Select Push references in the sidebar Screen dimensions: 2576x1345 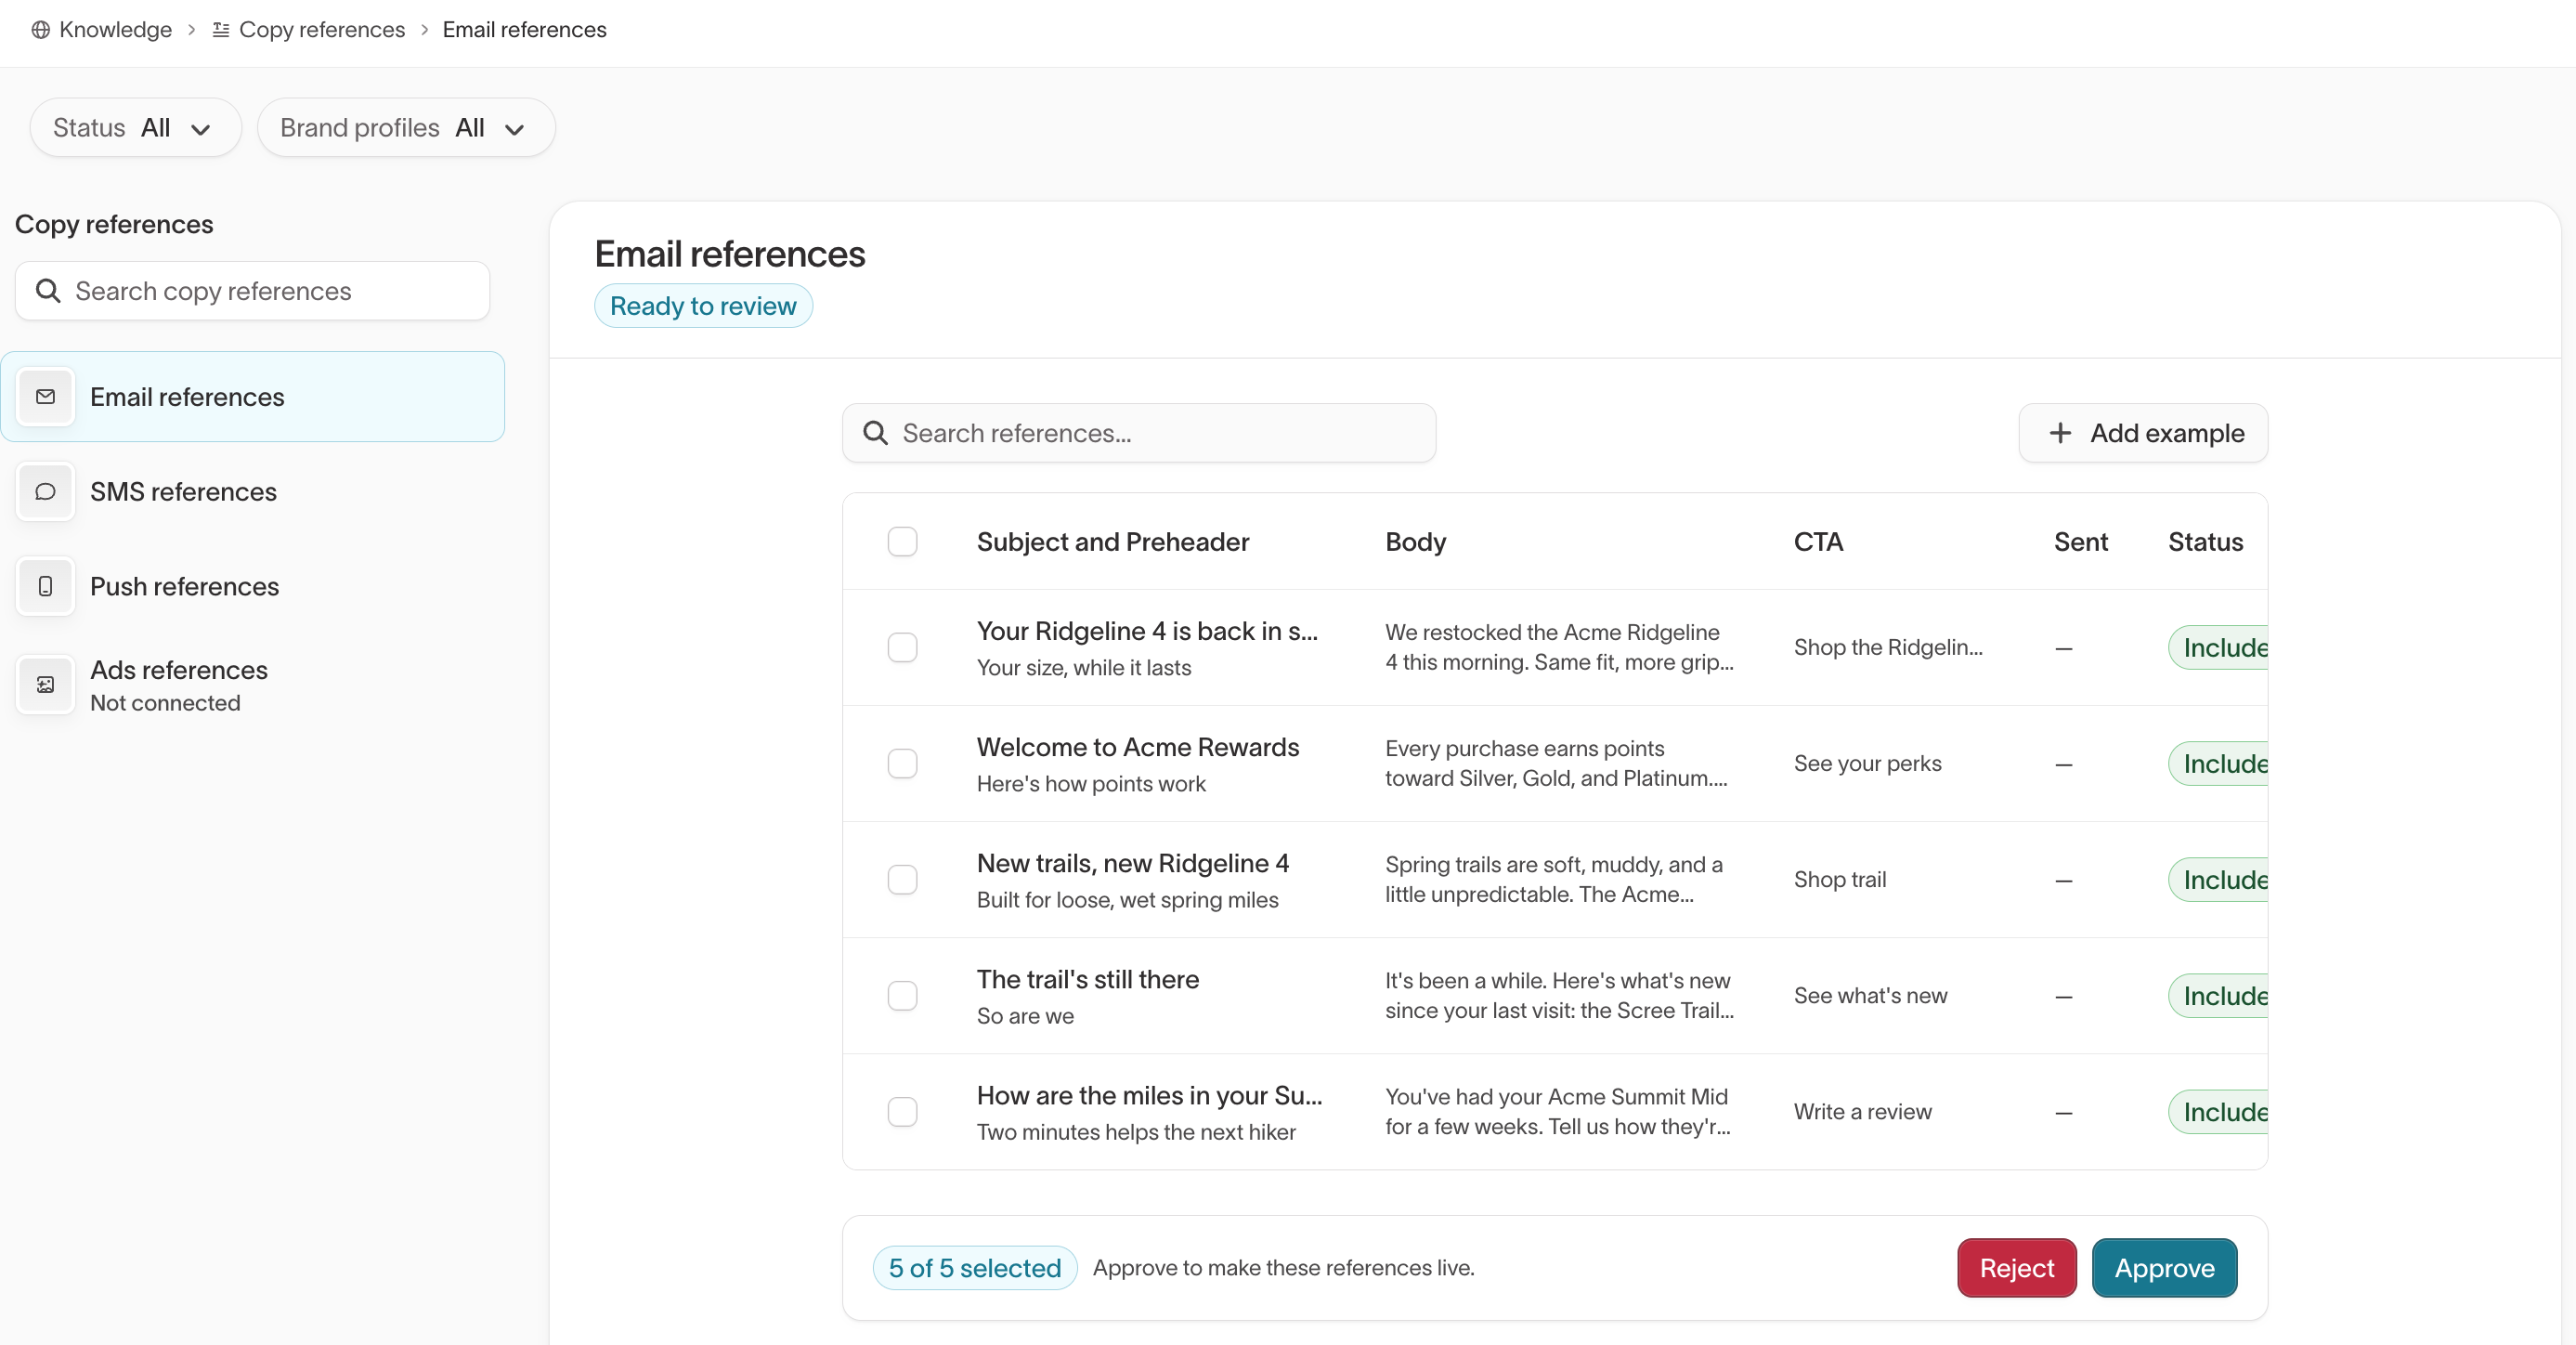[x=253, y=586]
